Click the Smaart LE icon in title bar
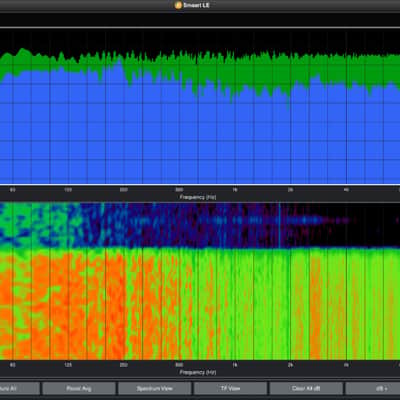The width and height of the screenshot is (400, 400). pos(178,5)
